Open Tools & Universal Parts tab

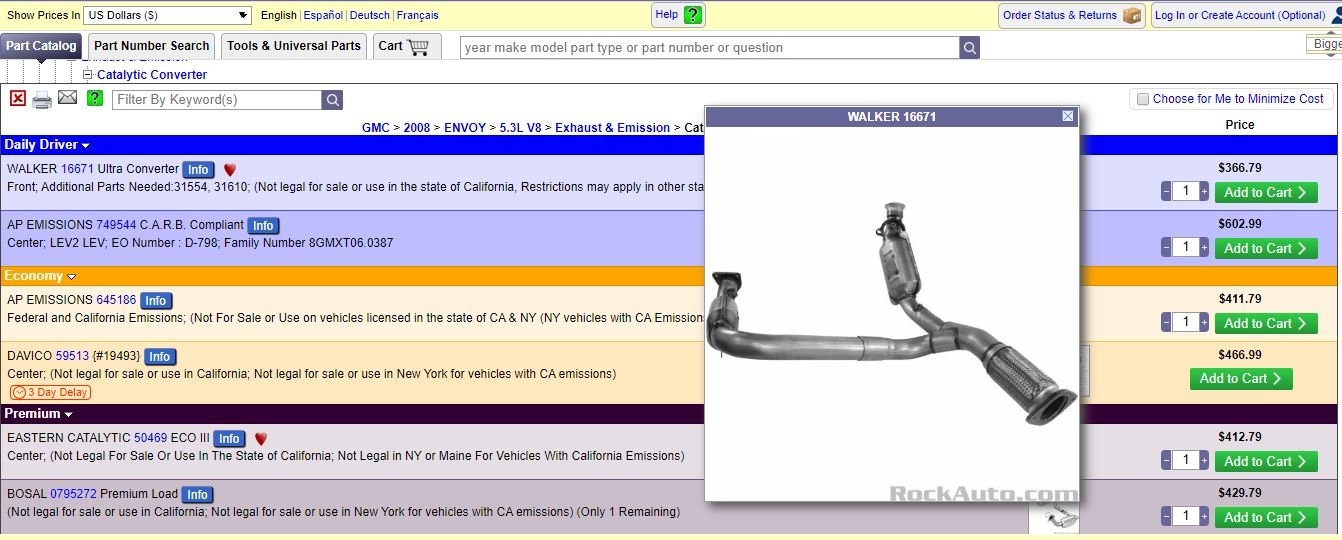point(294,46)
